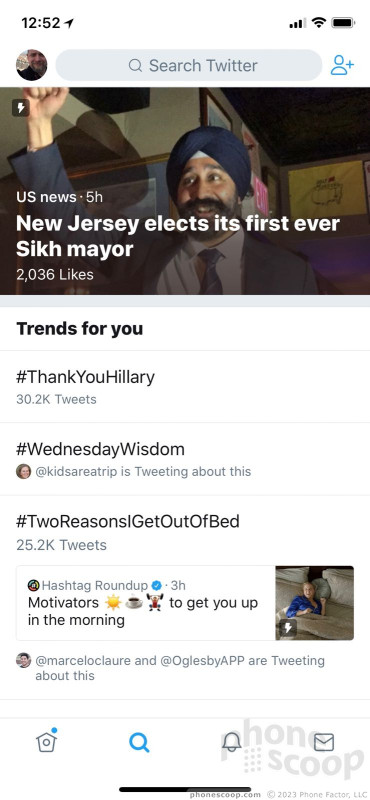Tap the Trends for you header
370x800 pixels.
click(80, 329)
